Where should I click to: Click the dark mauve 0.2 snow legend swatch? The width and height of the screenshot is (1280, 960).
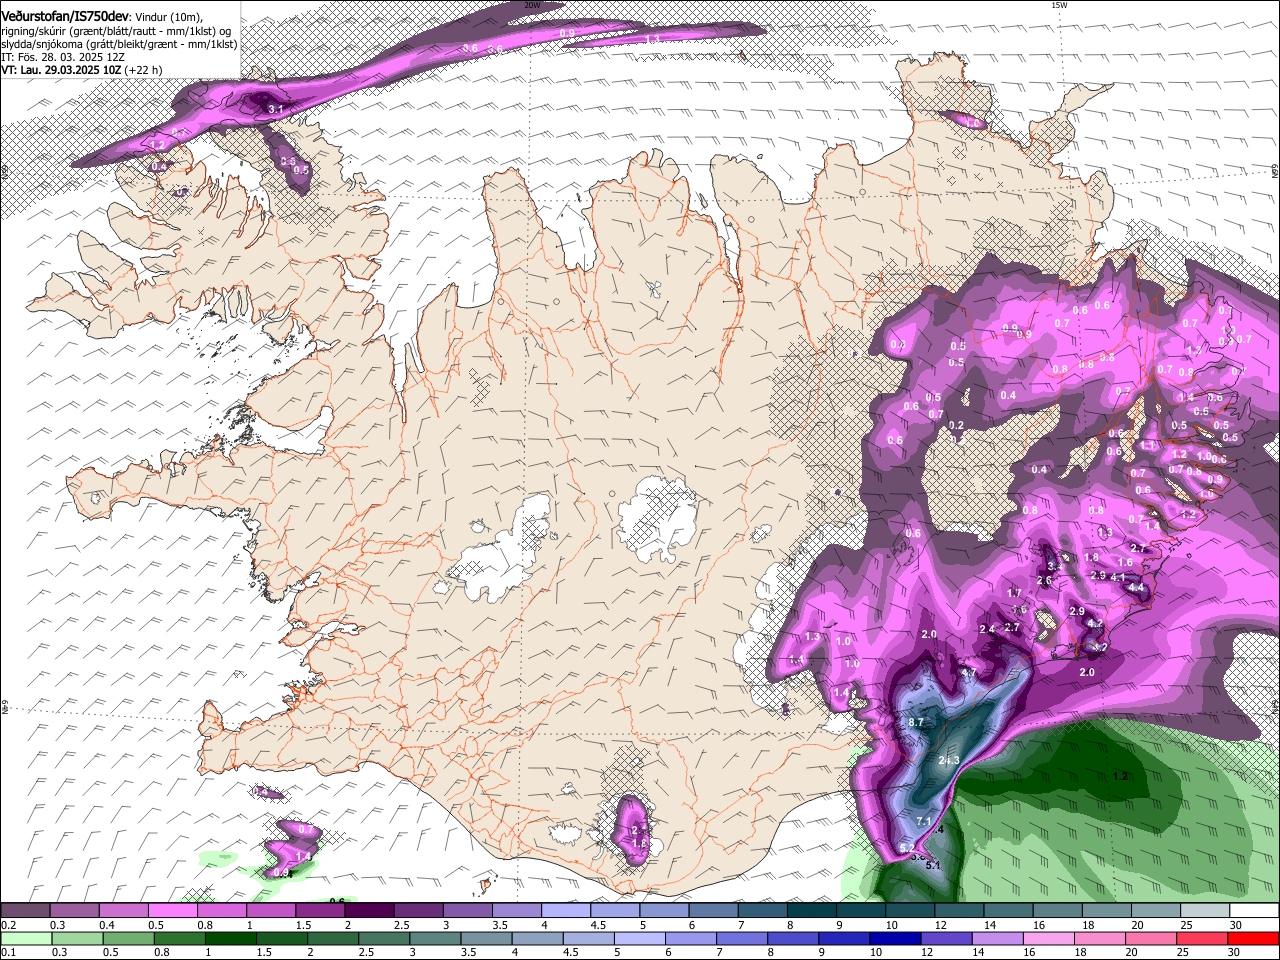click(24, 911)
